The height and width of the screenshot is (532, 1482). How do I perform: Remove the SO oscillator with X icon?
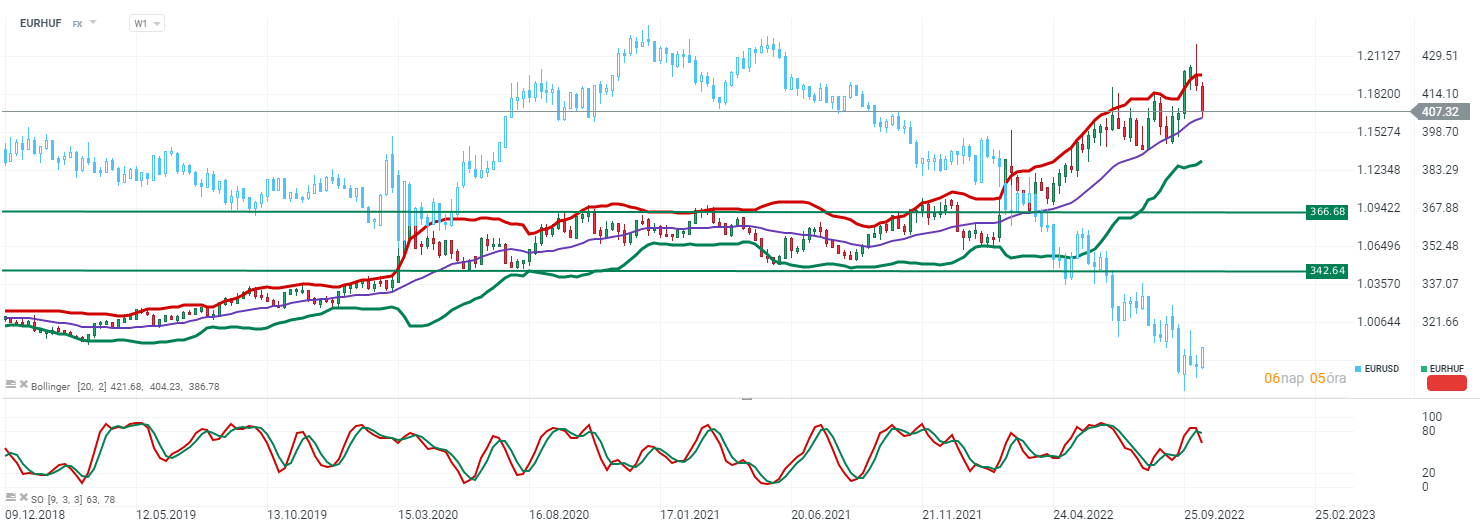[22, 497]
